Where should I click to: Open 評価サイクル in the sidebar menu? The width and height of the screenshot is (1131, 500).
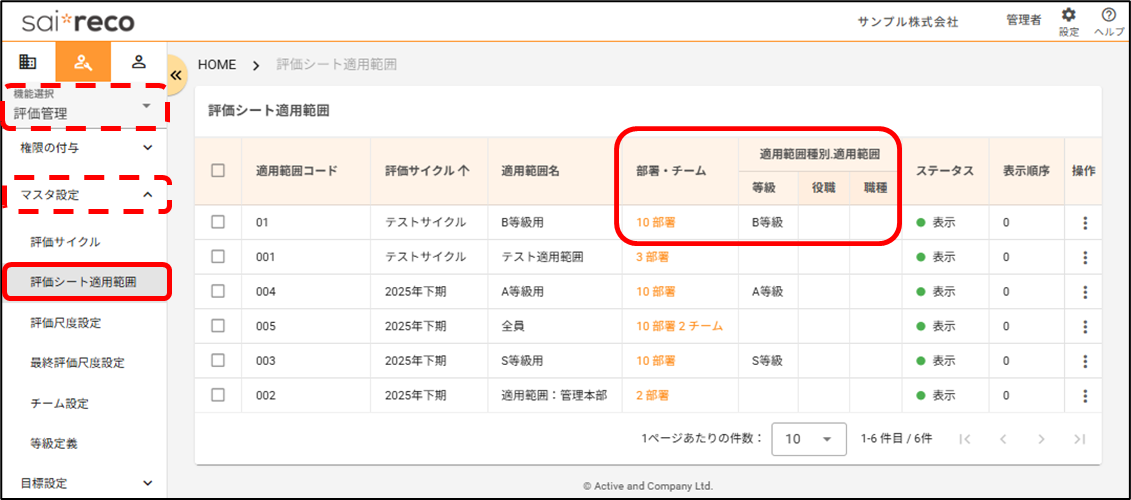(65, 242)
